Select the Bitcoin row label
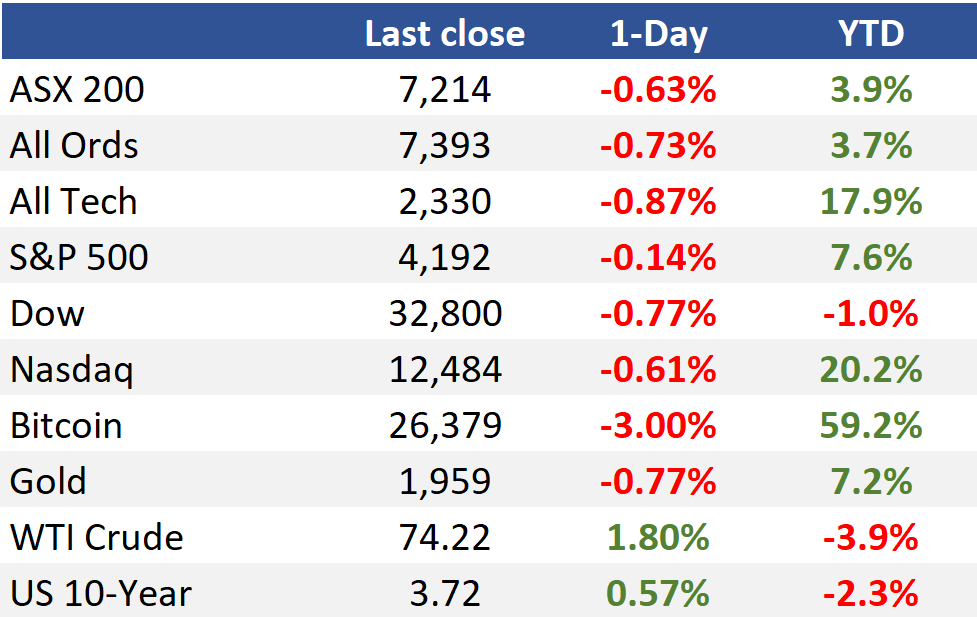Image resolution: width=977 pixels, height=617 pixels. 66,426
